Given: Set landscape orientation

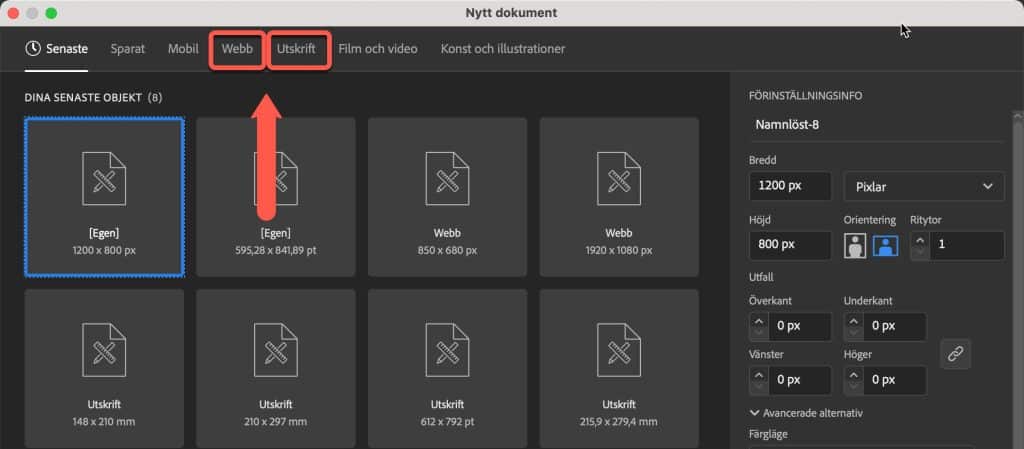Looking at the screenshot, I should (886, 246).
